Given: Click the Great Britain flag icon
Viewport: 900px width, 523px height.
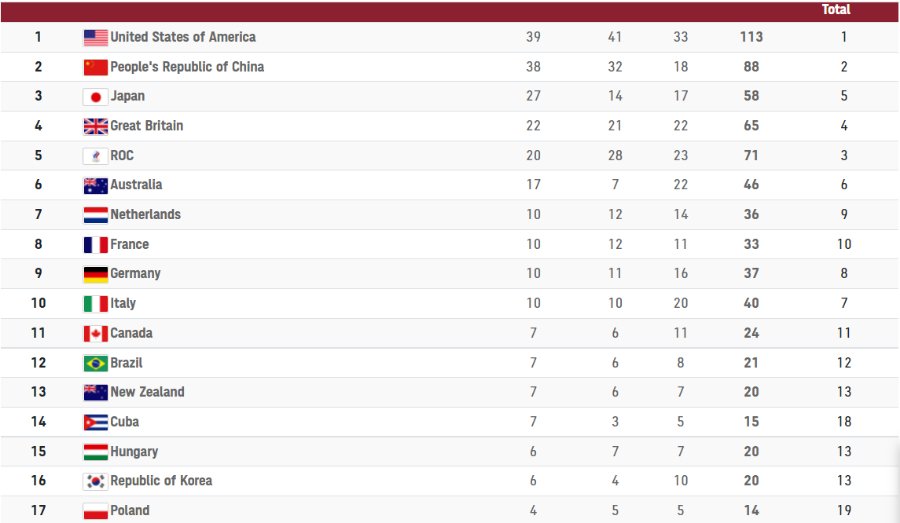Looking at the screenshot, I should (x=95, y=126).
